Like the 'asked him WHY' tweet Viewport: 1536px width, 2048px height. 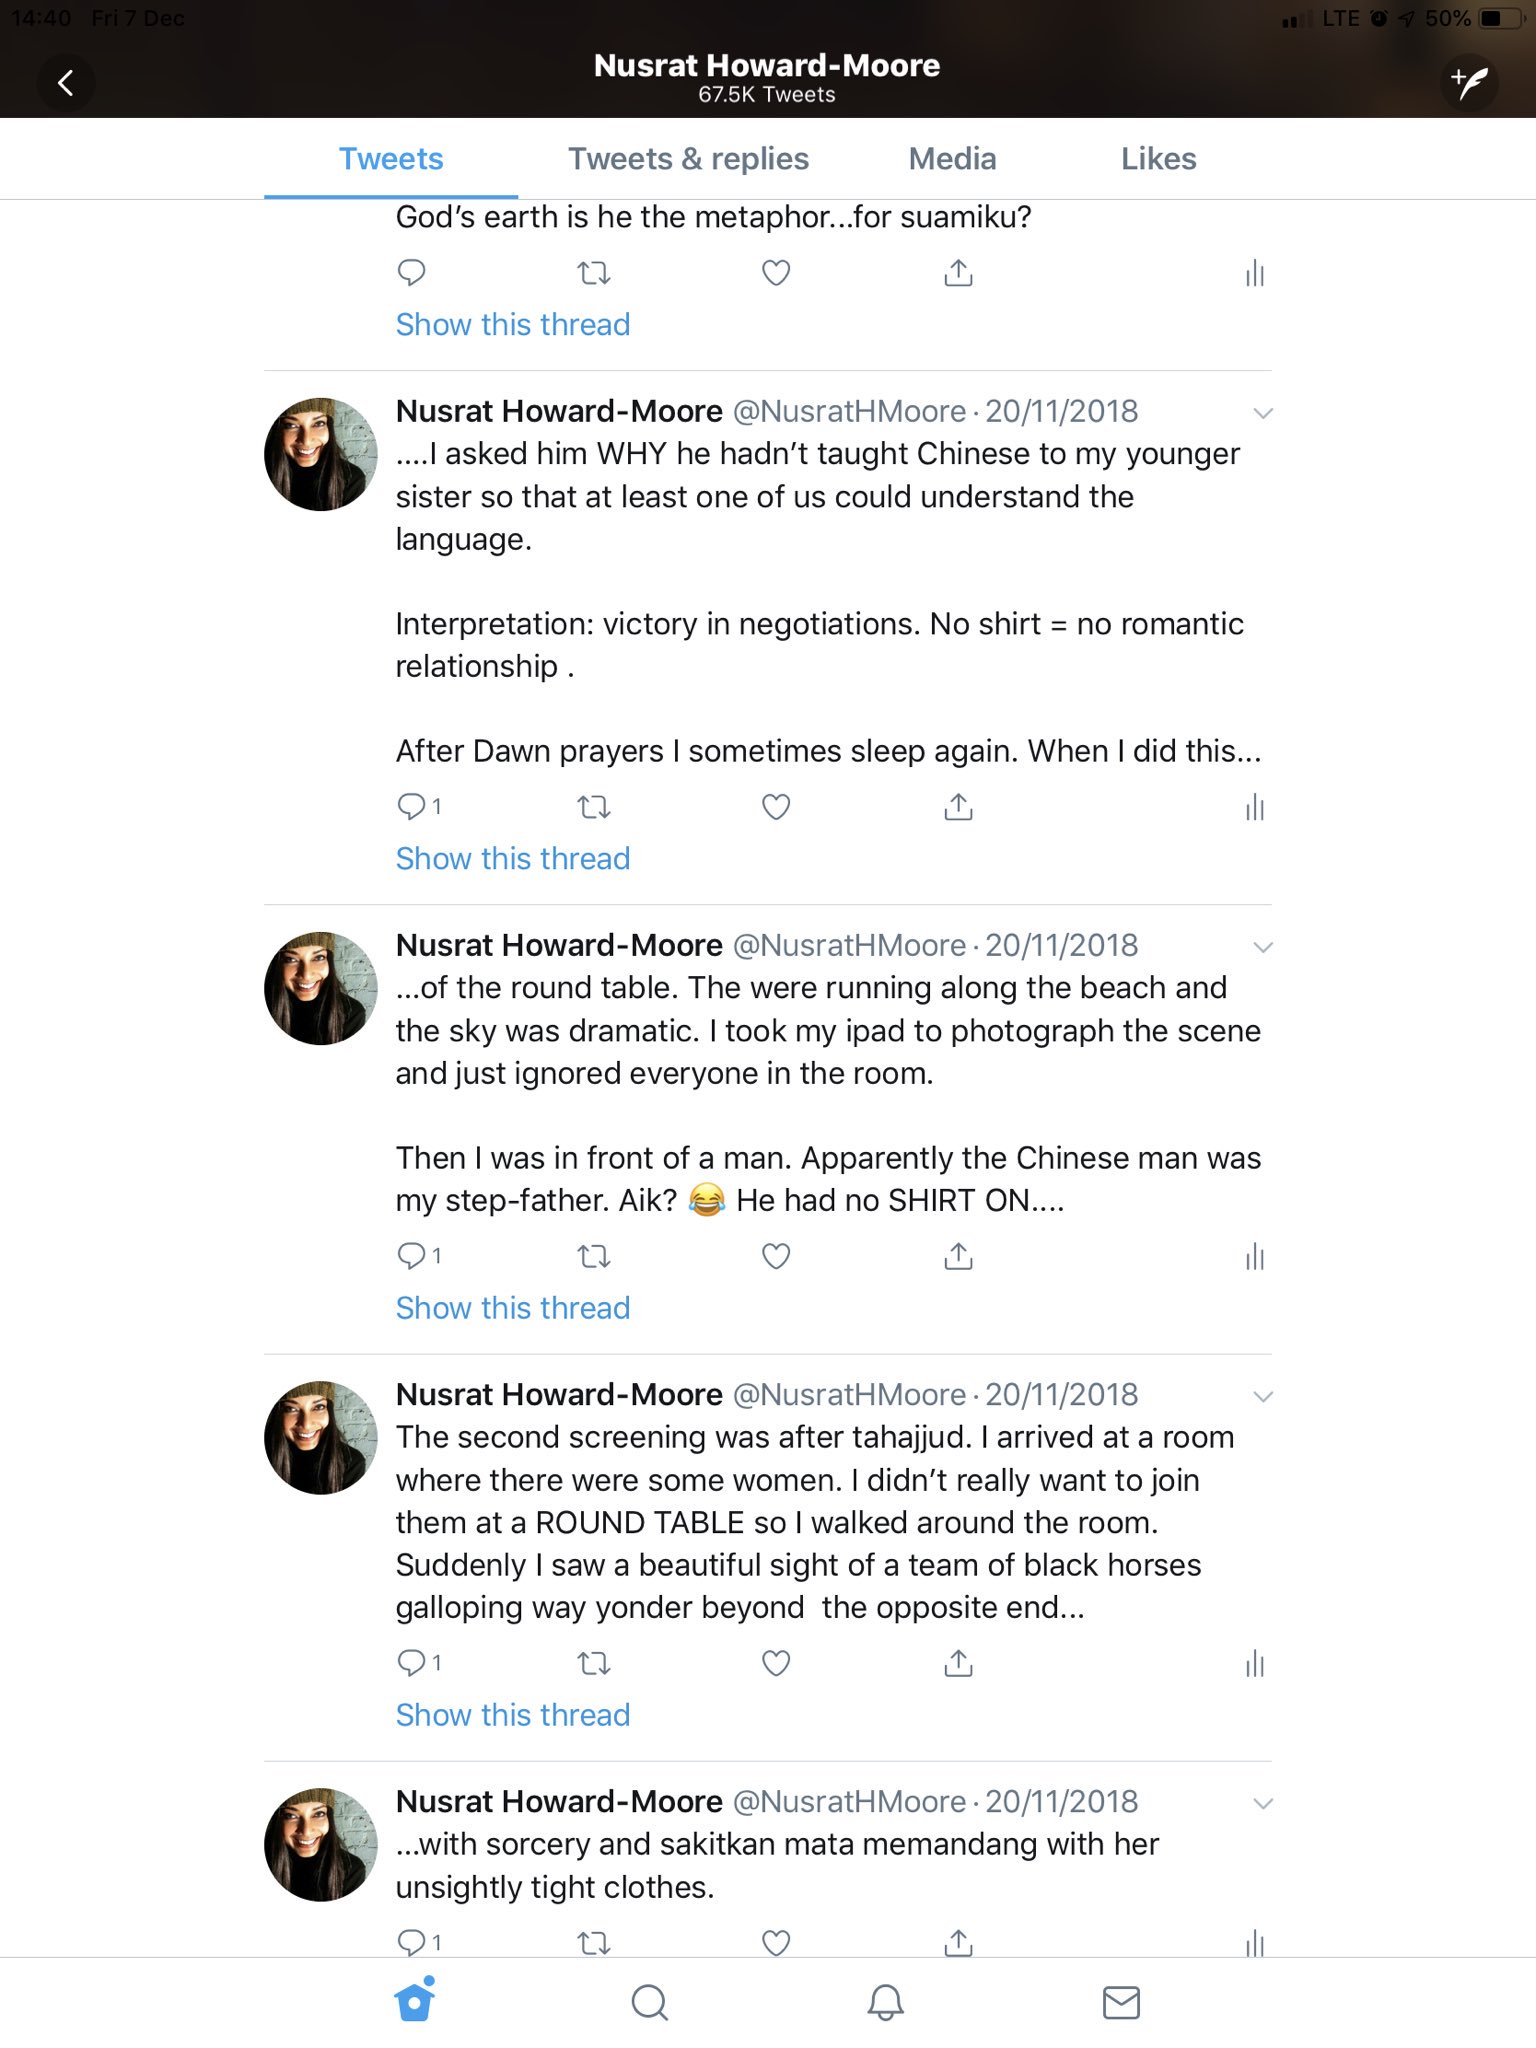(x=776, y=806)
